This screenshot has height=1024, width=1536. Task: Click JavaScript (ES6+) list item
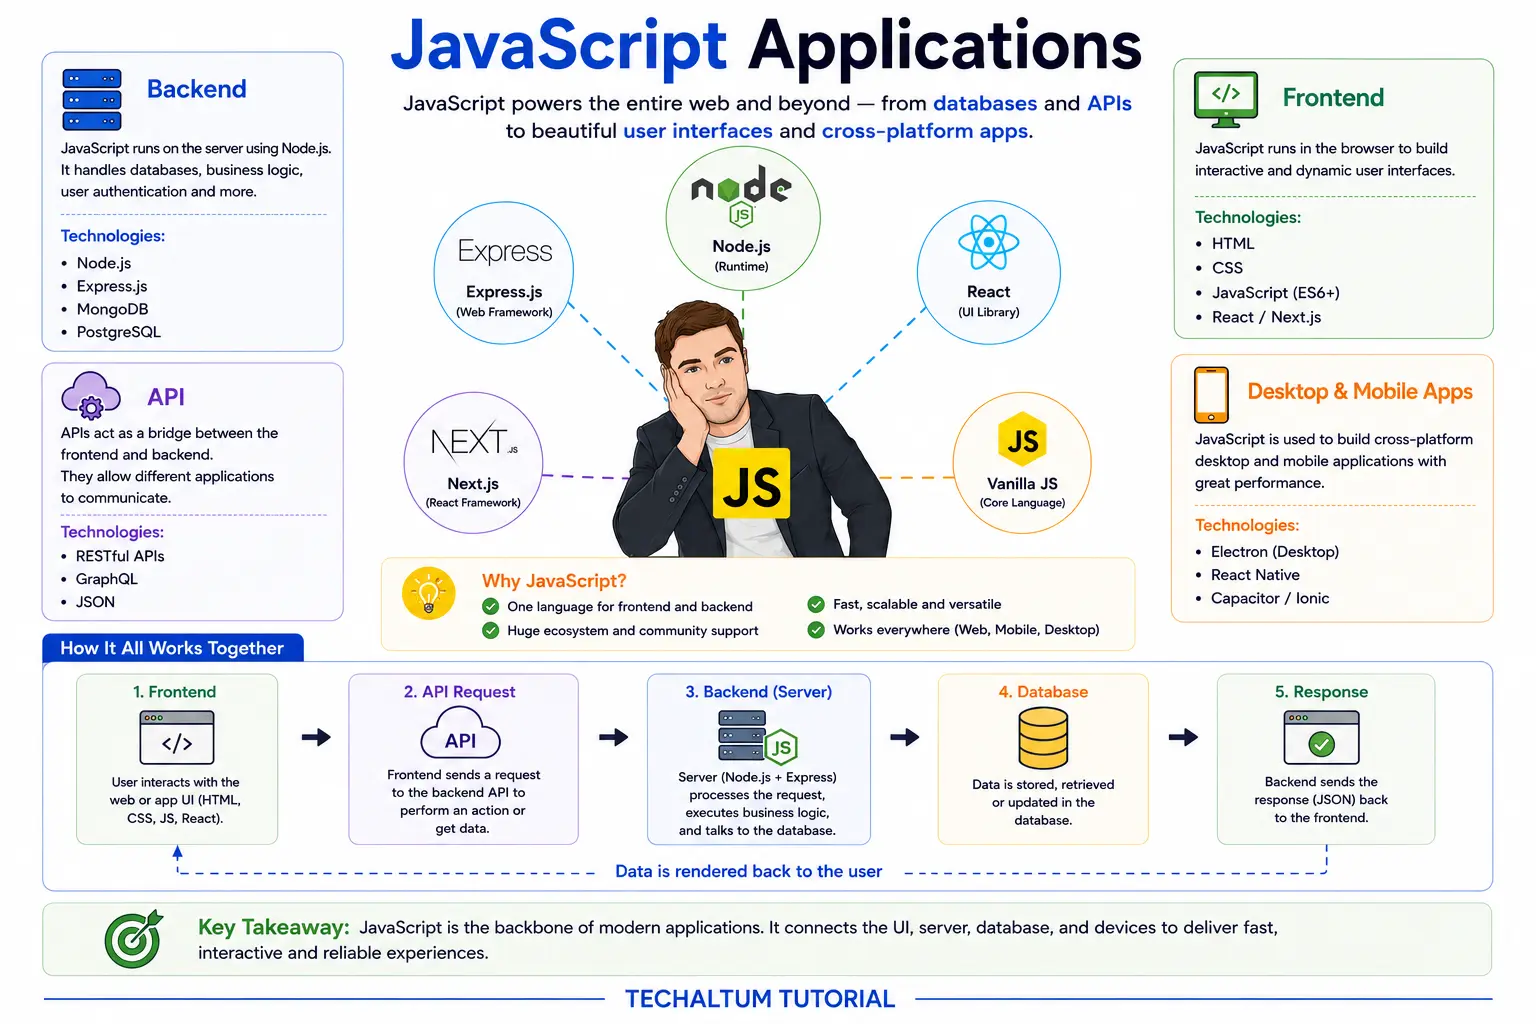(x=1275, y=293)
